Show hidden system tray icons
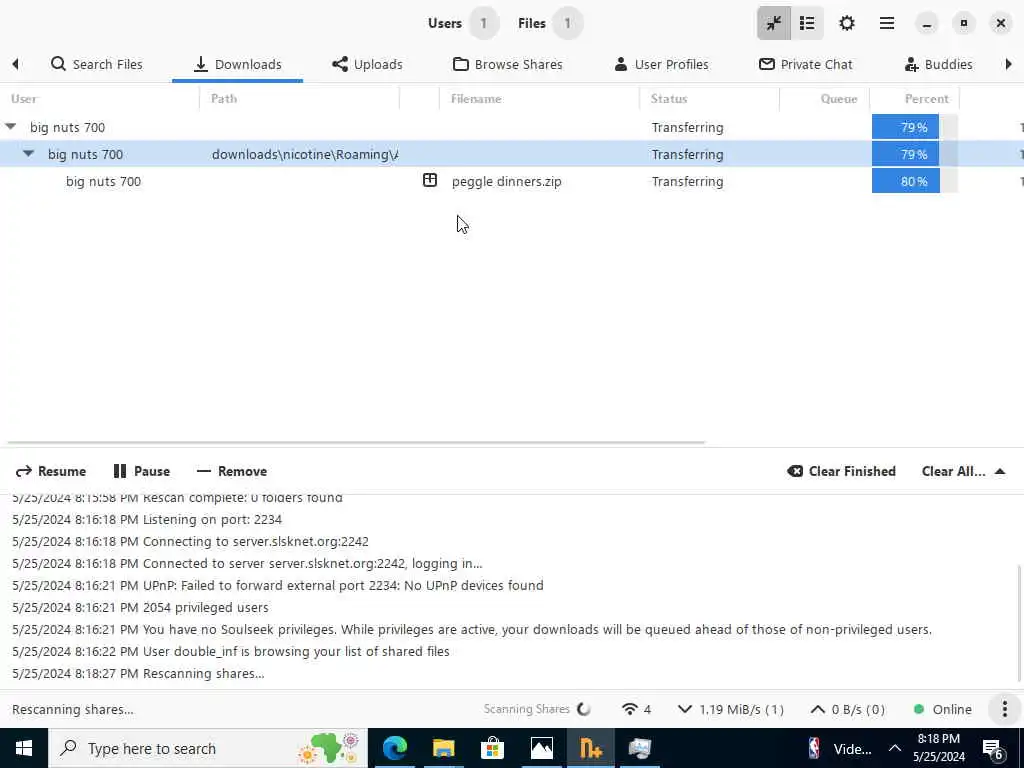This screenshot has width=1024, height=768. pos(895,748)
